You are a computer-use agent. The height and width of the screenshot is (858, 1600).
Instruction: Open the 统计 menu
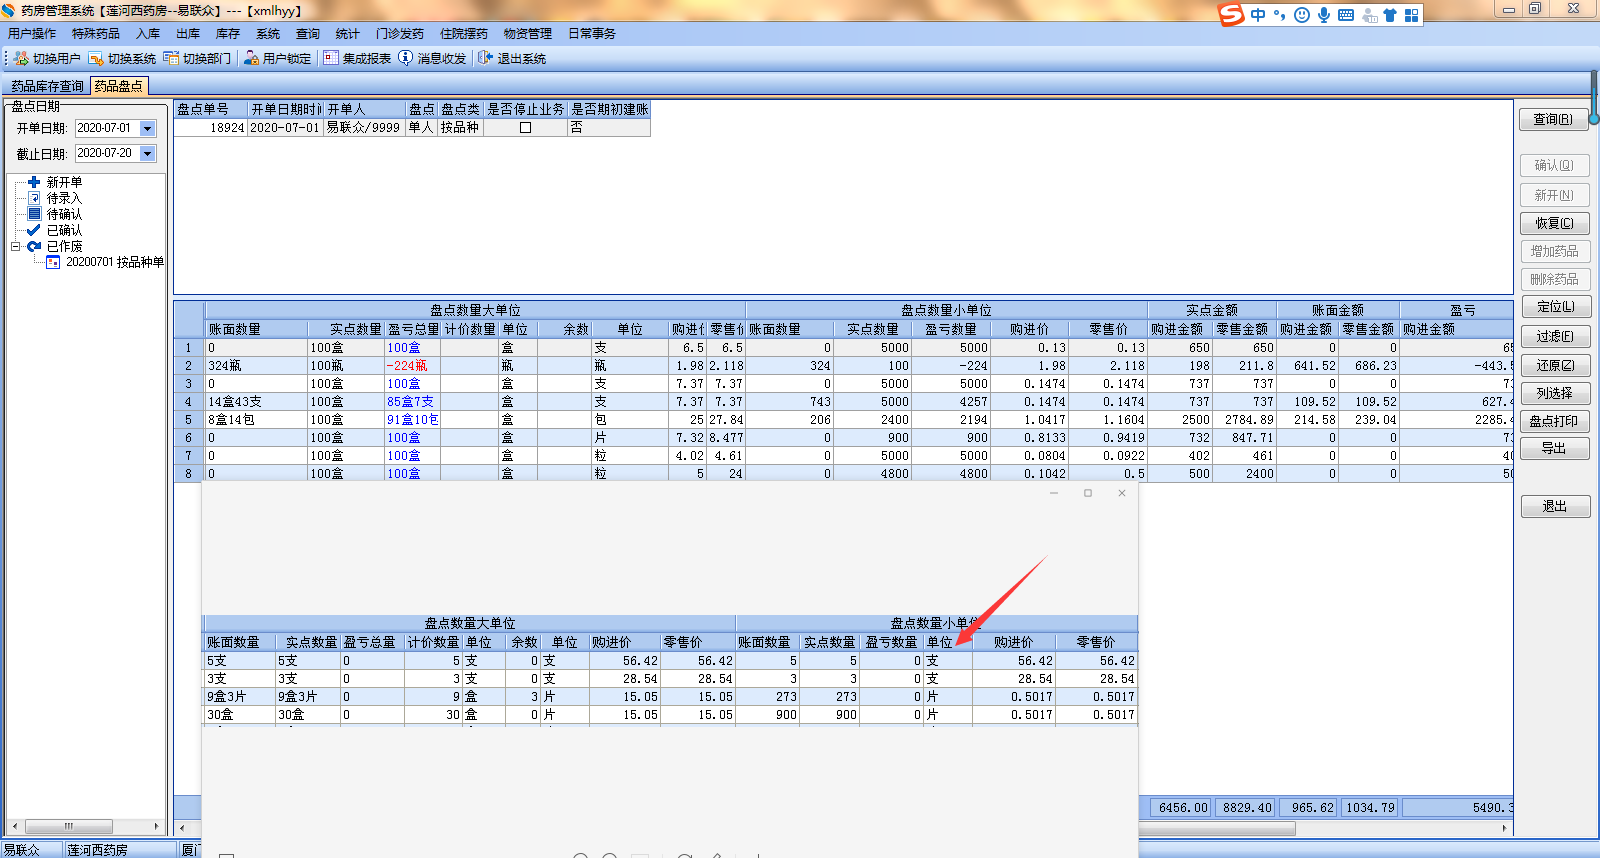click(348, 34)
